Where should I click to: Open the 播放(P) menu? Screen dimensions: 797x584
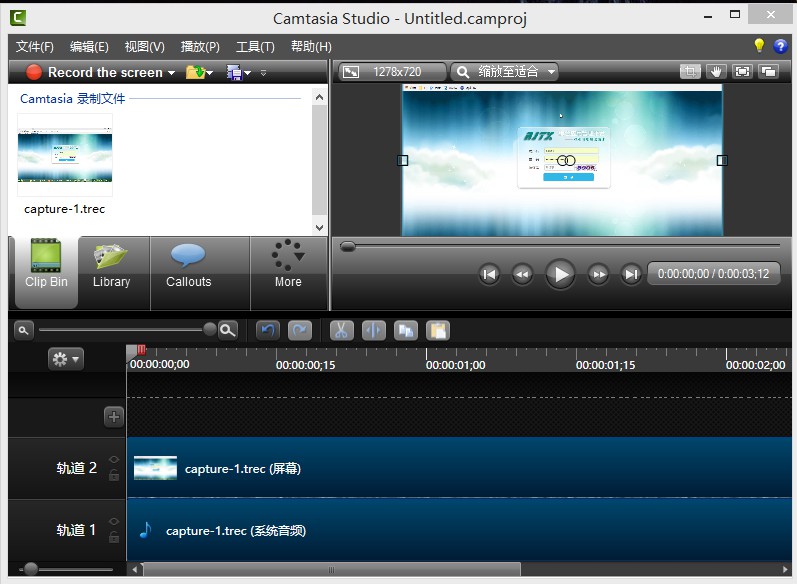[x=200, y=47]
